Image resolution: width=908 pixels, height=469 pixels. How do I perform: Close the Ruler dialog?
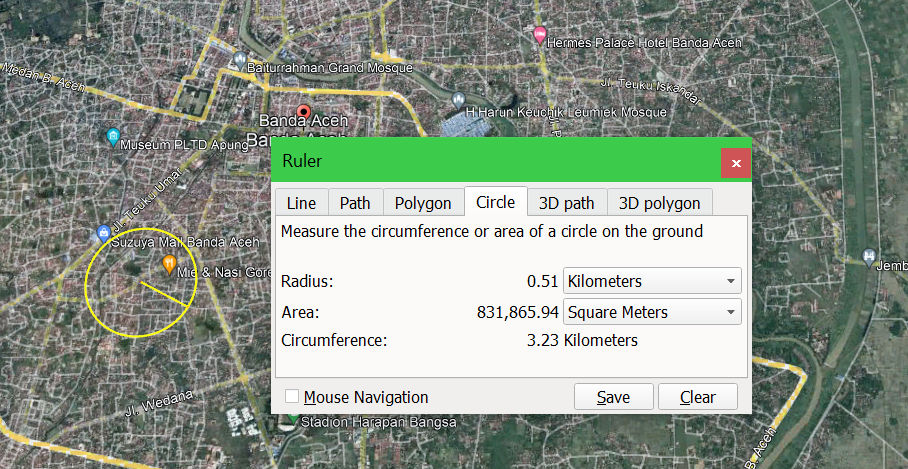pos(736,162)
